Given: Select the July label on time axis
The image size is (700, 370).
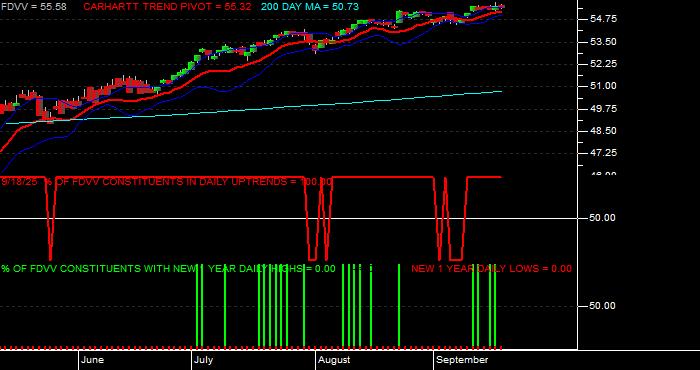Looking at the screenshot, I should 203,360.
